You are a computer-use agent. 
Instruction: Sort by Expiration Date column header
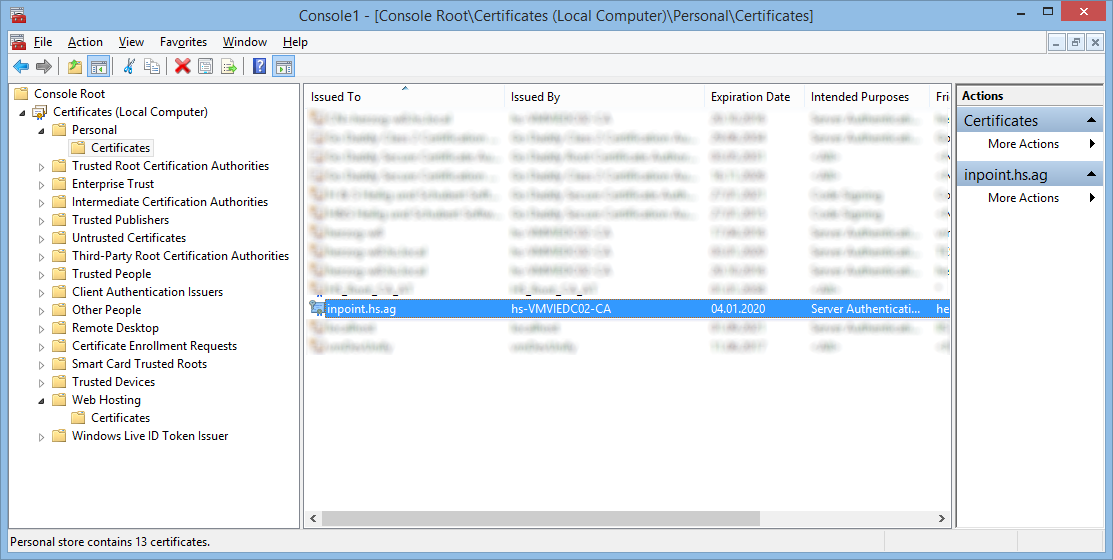pos(750,97)
